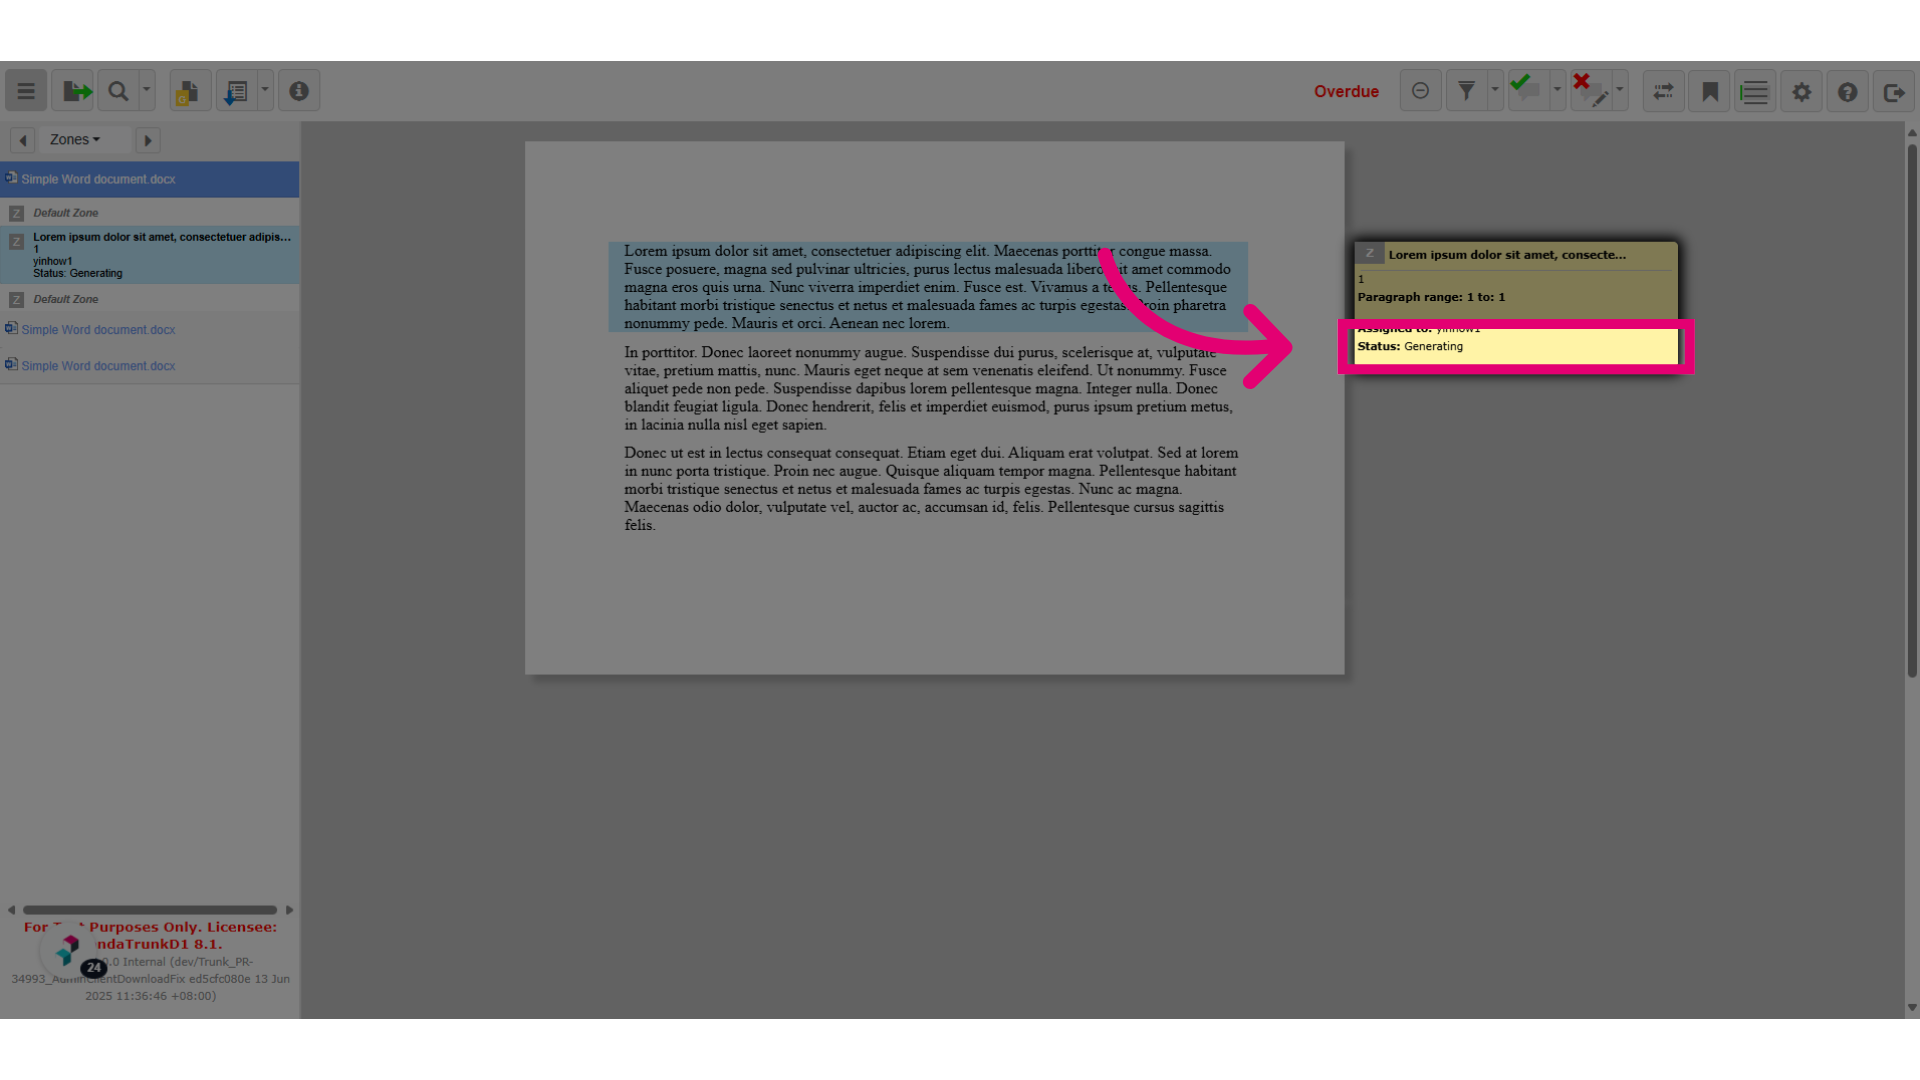
Task: Toggle the paragraph lines view icon
Action: coord(1755,91)
